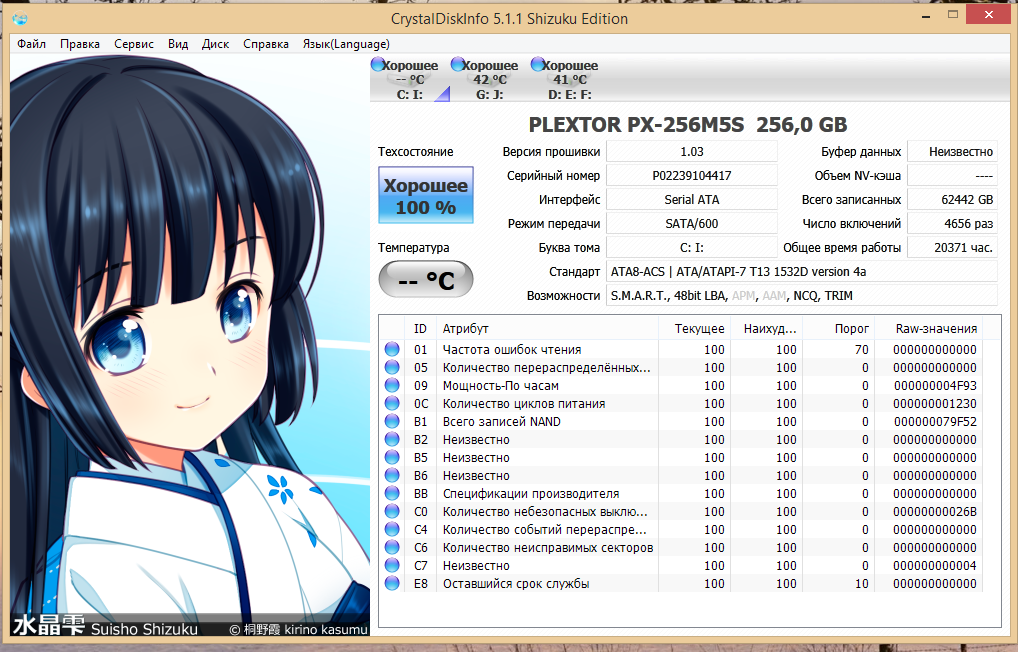
Task: Click the Текущее column header
Action: click(695, 329)
